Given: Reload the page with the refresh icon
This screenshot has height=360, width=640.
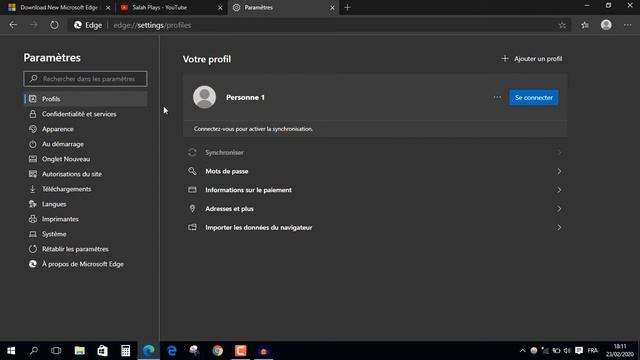Looking at the screenshot, I should click(54, 25).
